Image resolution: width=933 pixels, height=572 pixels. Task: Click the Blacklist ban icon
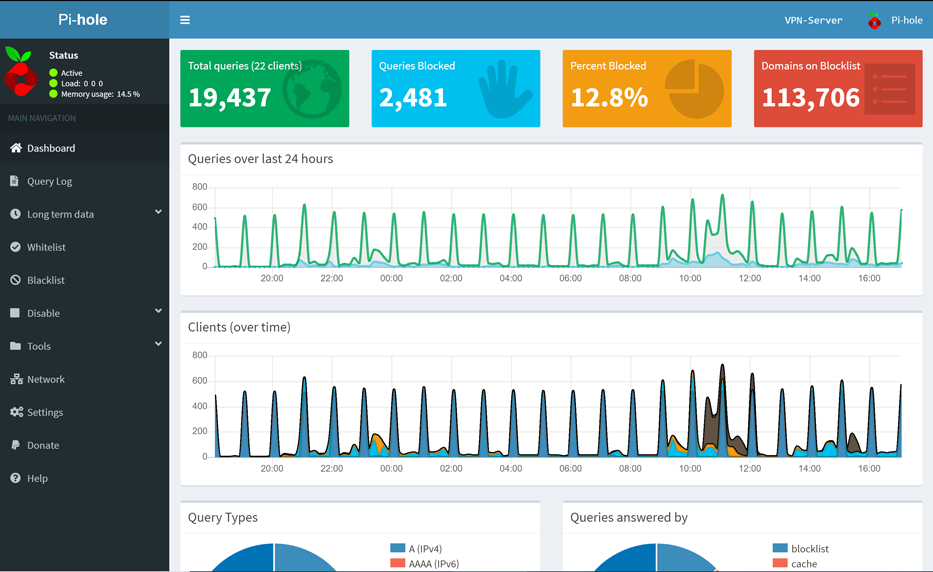(15, 280)
